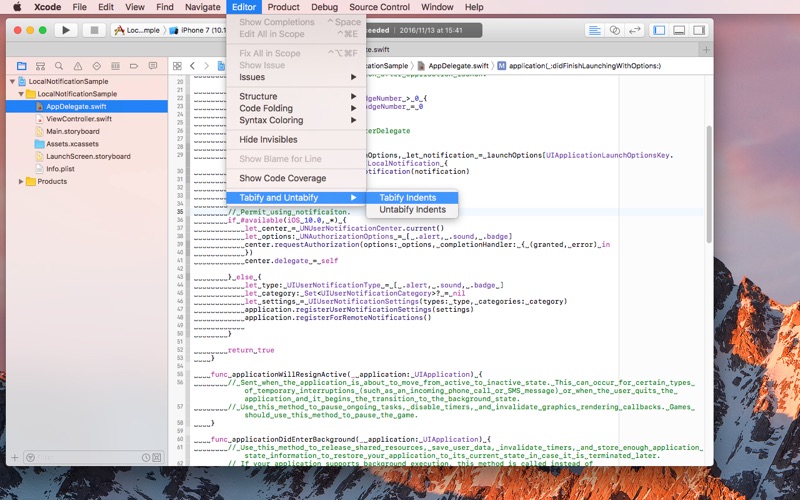Toggle the Utilities panel visibility
This screenshot has height=500, width=800.
tap(698, 30)
